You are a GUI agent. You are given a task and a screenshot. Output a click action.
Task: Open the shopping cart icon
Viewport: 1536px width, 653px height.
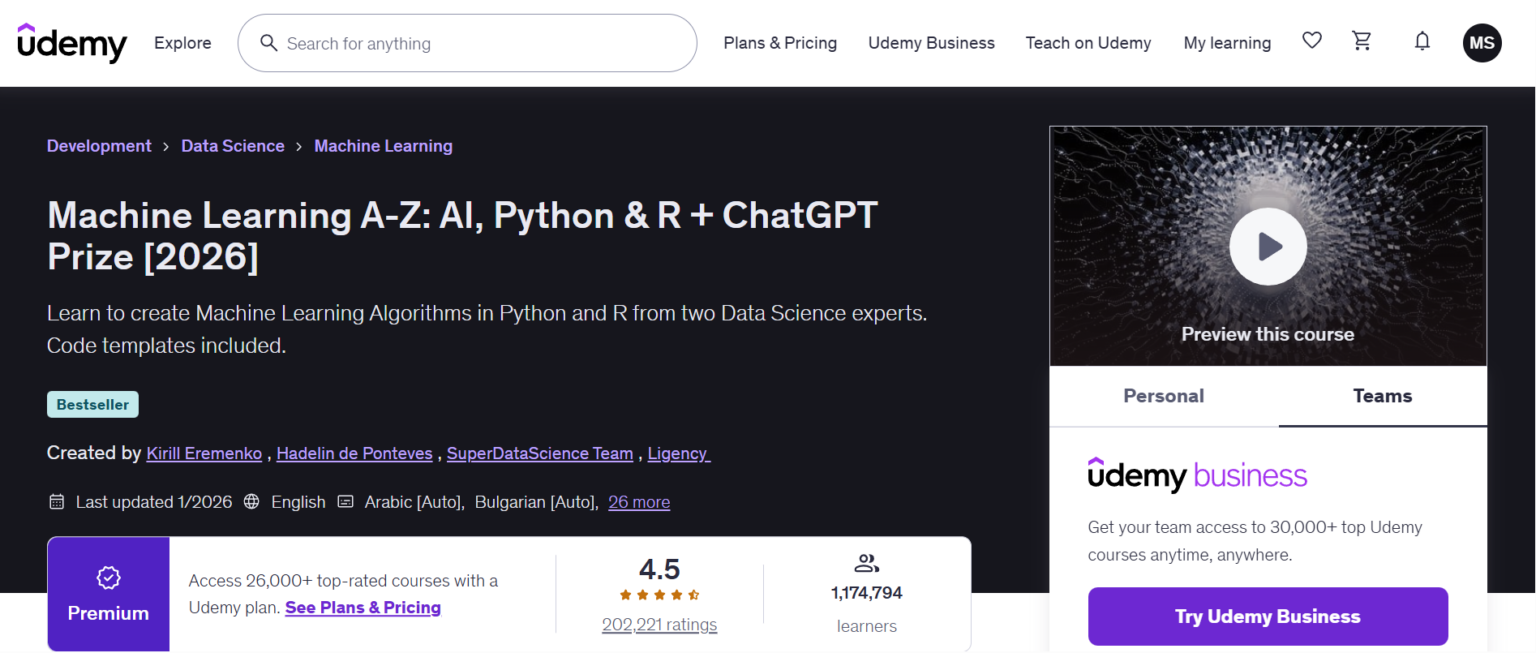click(1362, 41)
